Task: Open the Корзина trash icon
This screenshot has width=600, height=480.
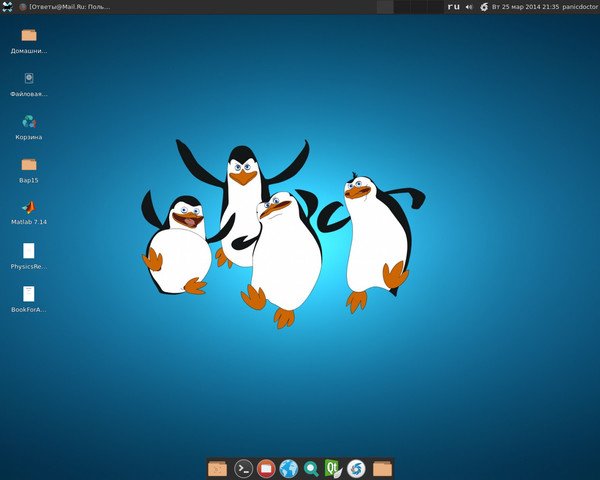Action: click(x=29, y=122)
